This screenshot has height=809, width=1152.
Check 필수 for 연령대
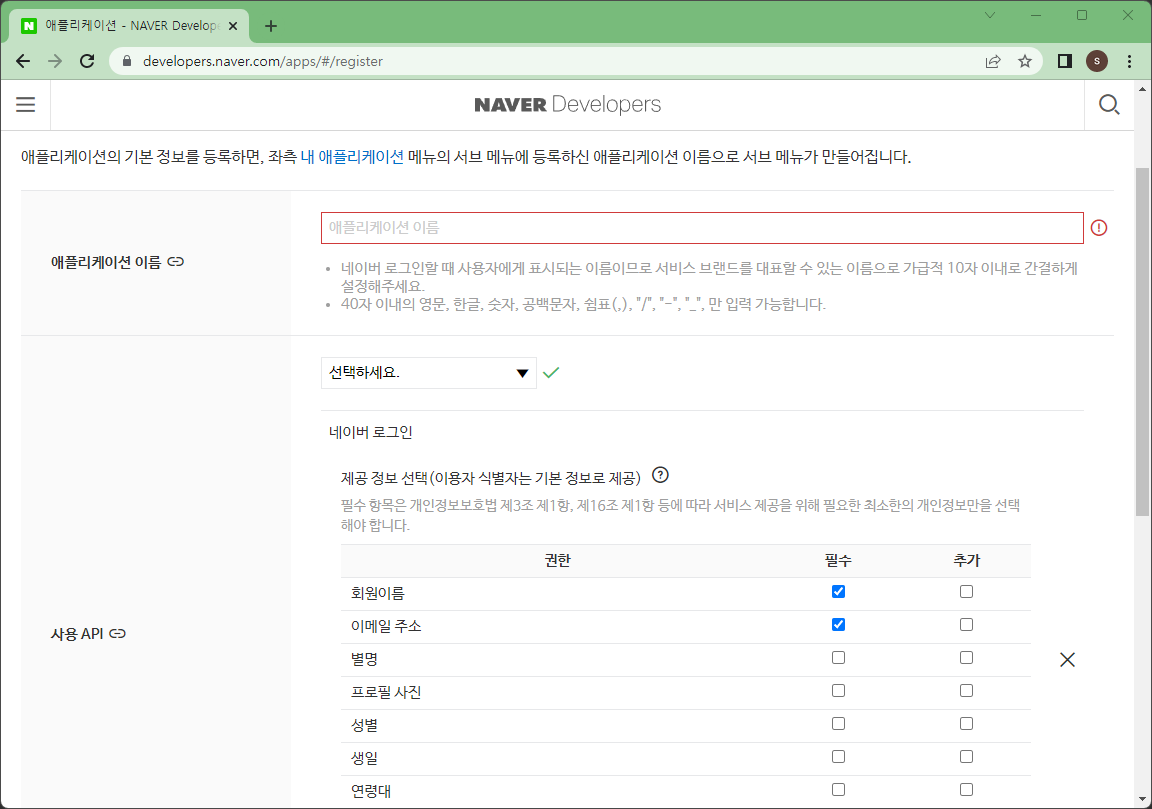[x=838, y=790]
